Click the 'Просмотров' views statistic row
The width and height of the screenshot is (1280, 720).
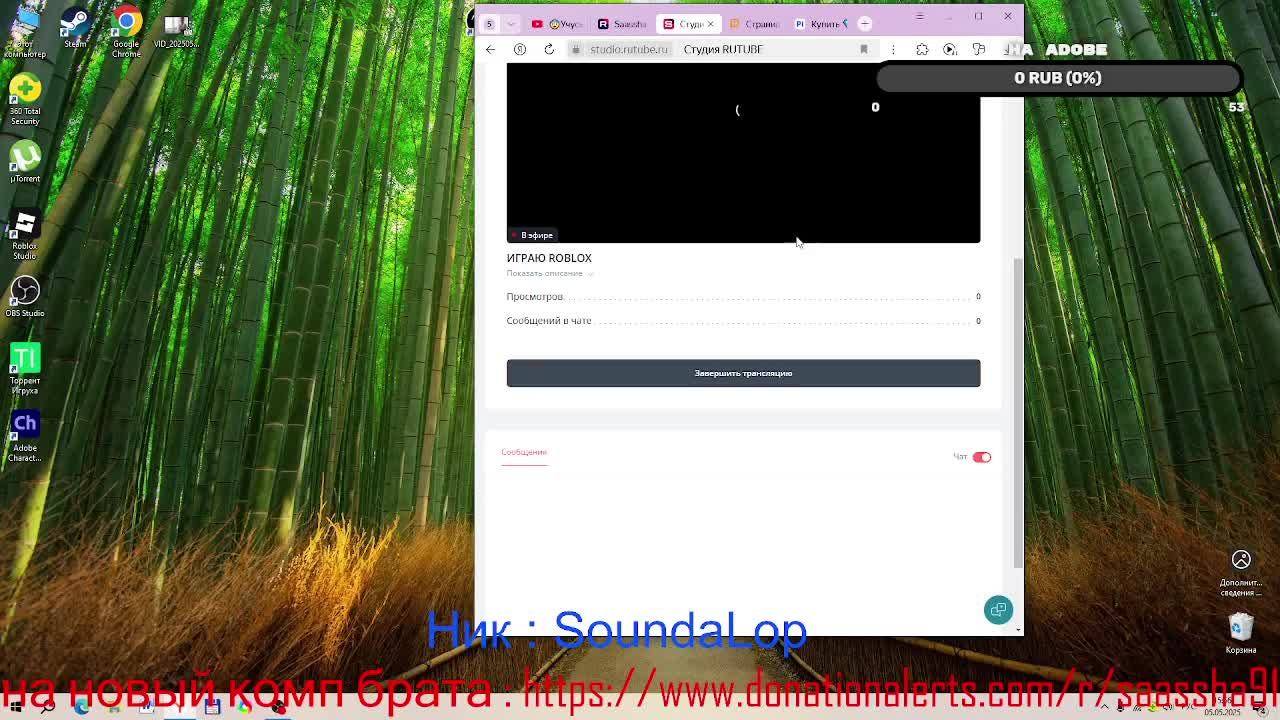point(743,296)
